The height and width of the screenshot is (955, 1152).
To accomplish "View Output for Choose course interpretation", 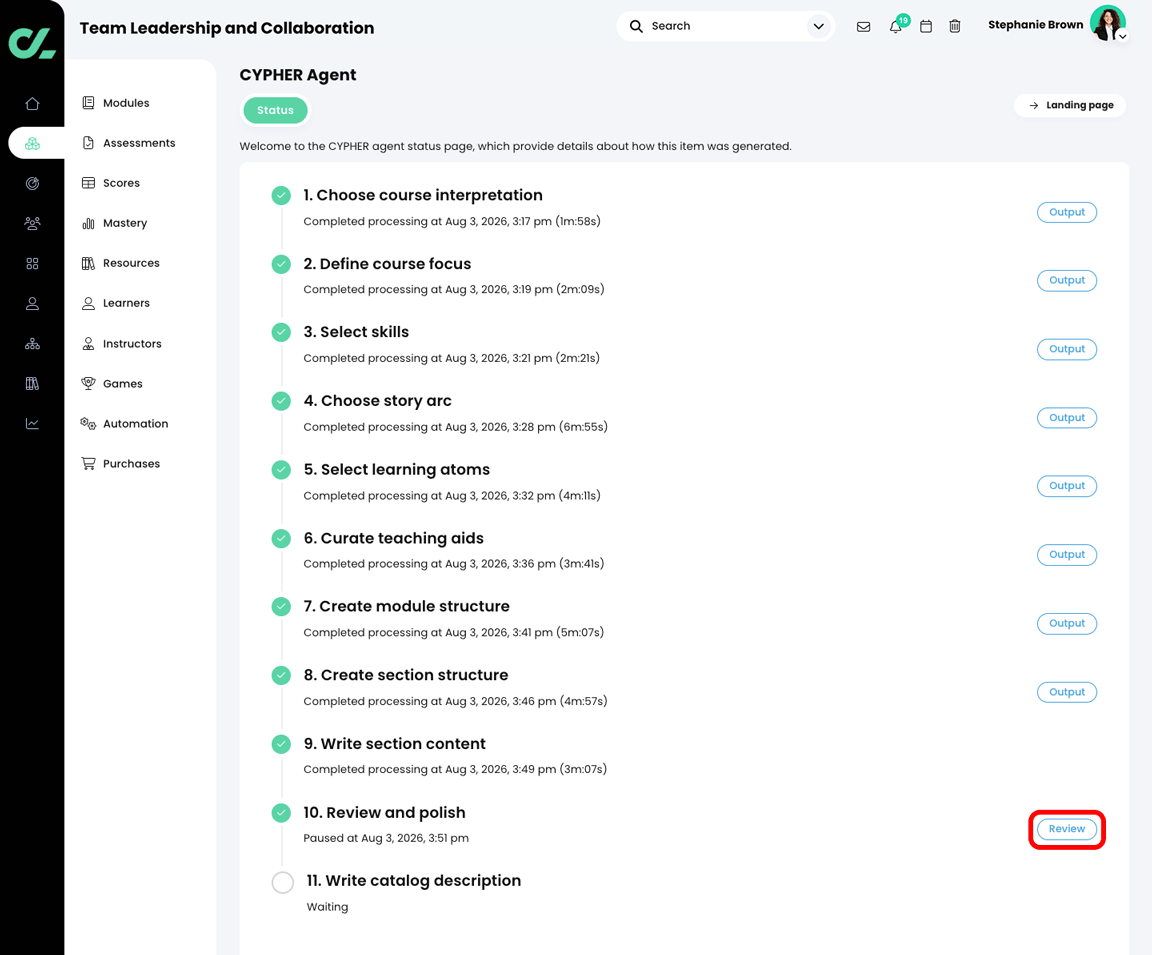I will [1067, 212].
